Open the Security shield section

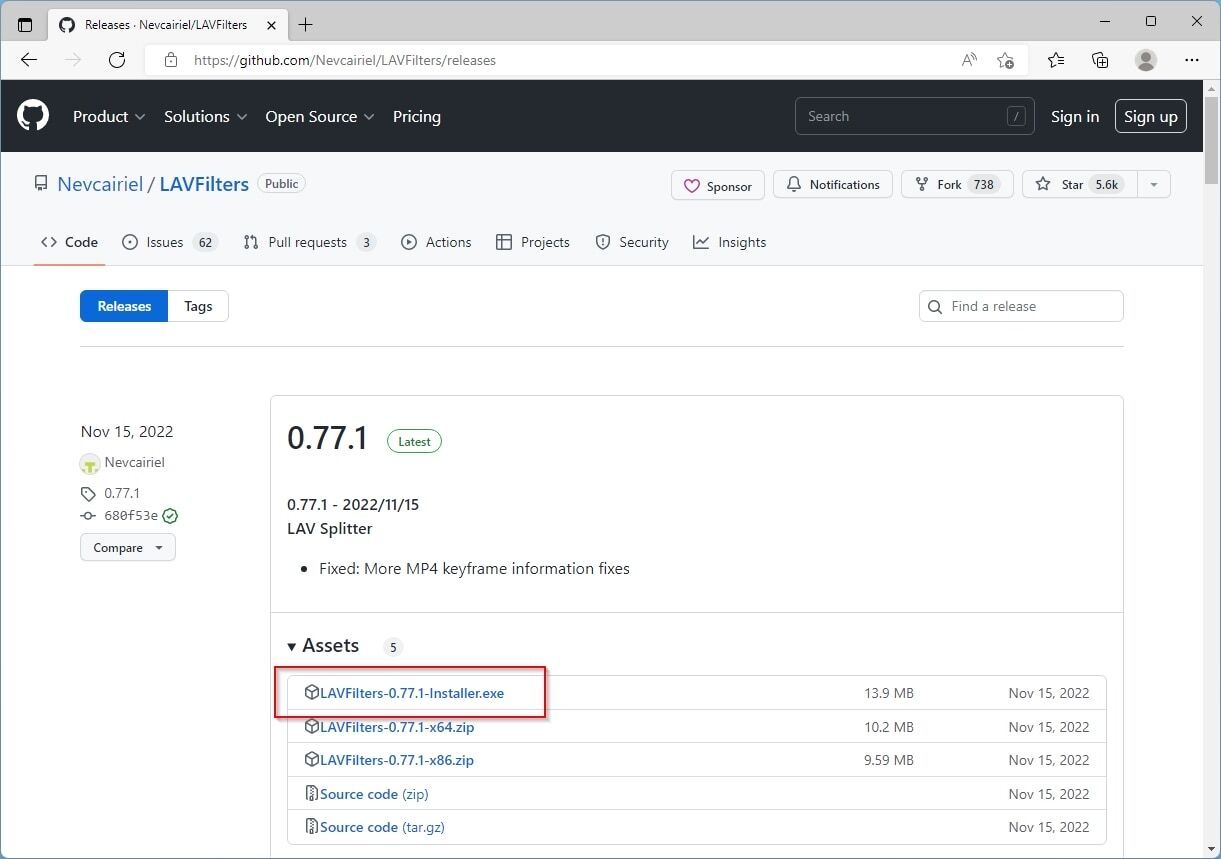coord(631,242)
